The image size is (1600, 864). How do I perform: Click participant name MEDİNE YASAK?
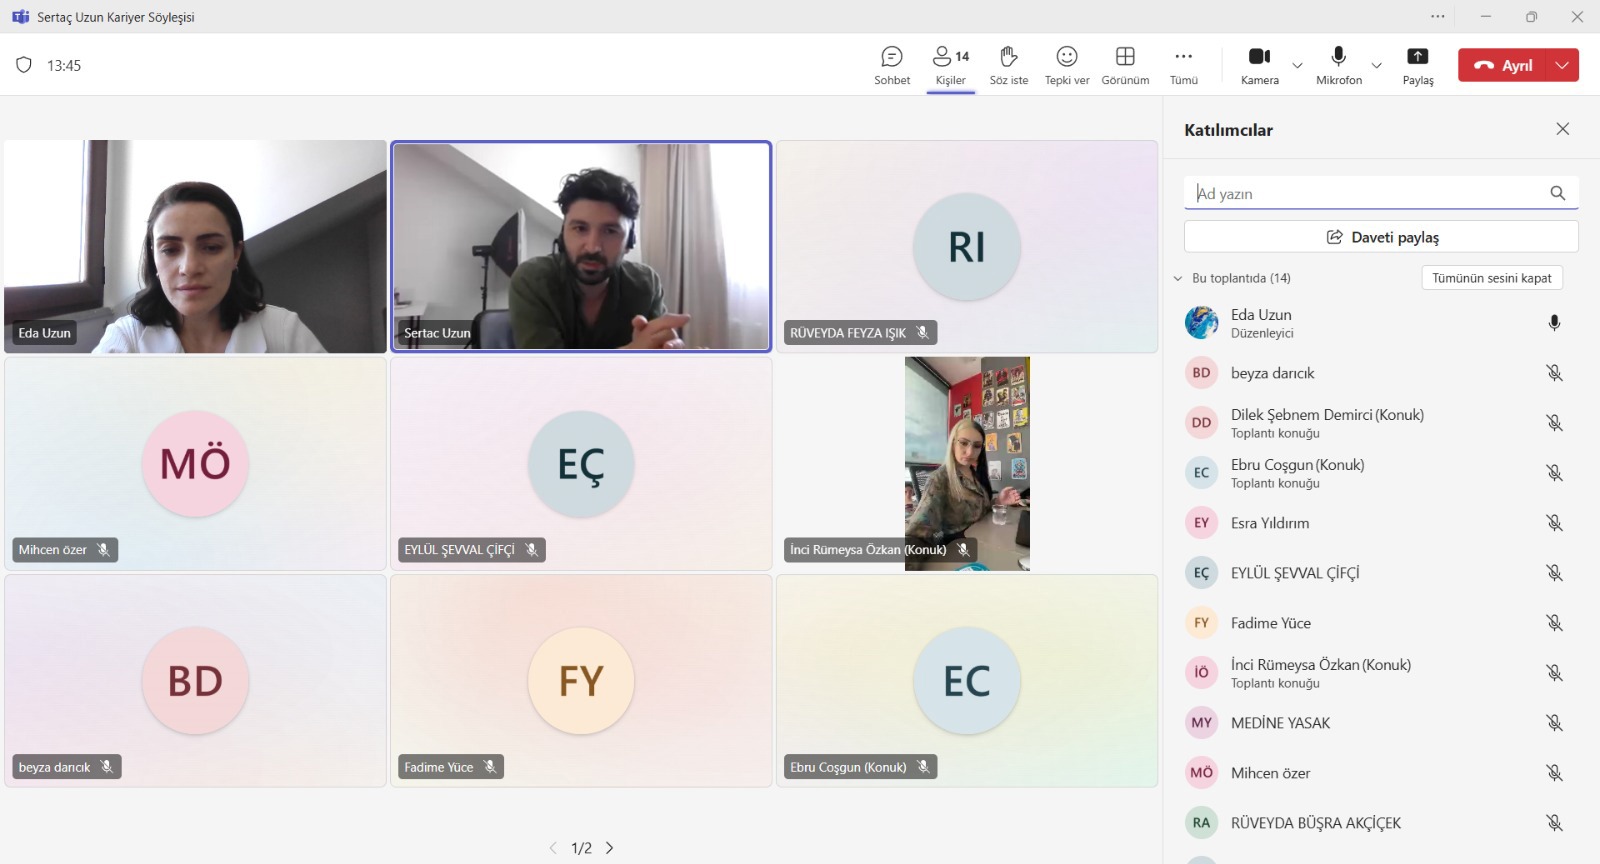pos(1281,723)
